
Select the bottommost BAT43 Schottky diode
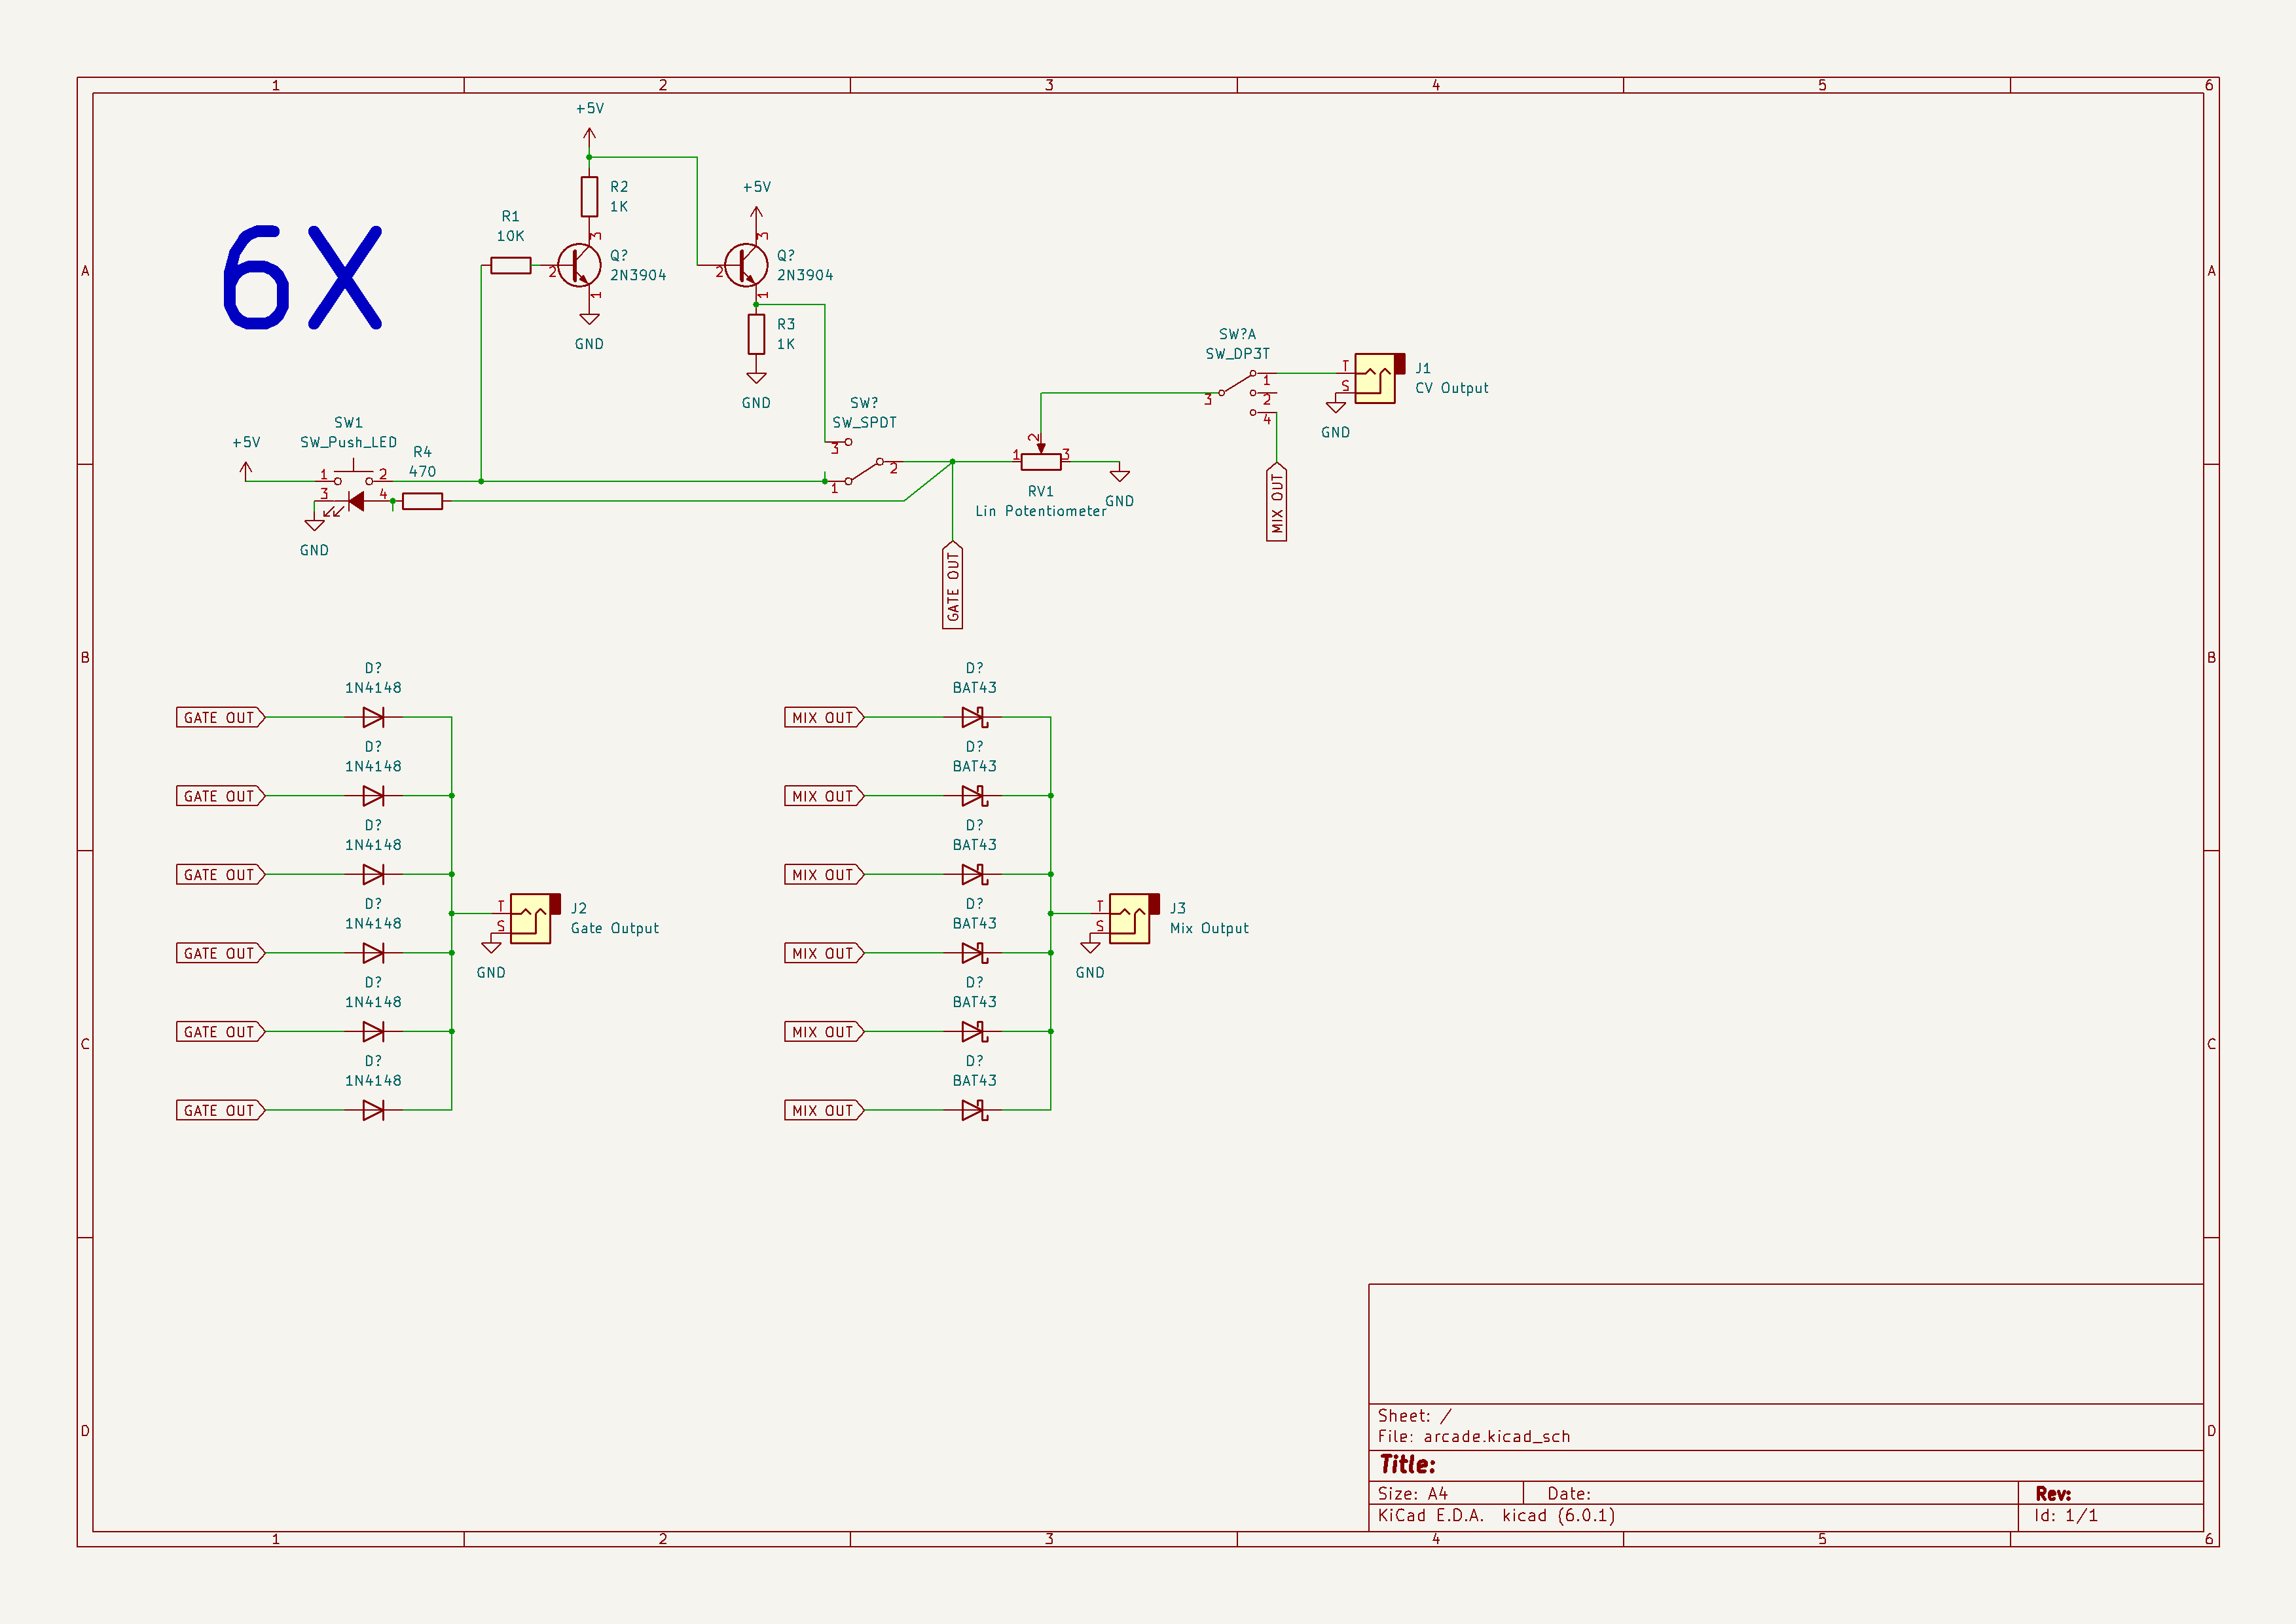point(973,1110)
